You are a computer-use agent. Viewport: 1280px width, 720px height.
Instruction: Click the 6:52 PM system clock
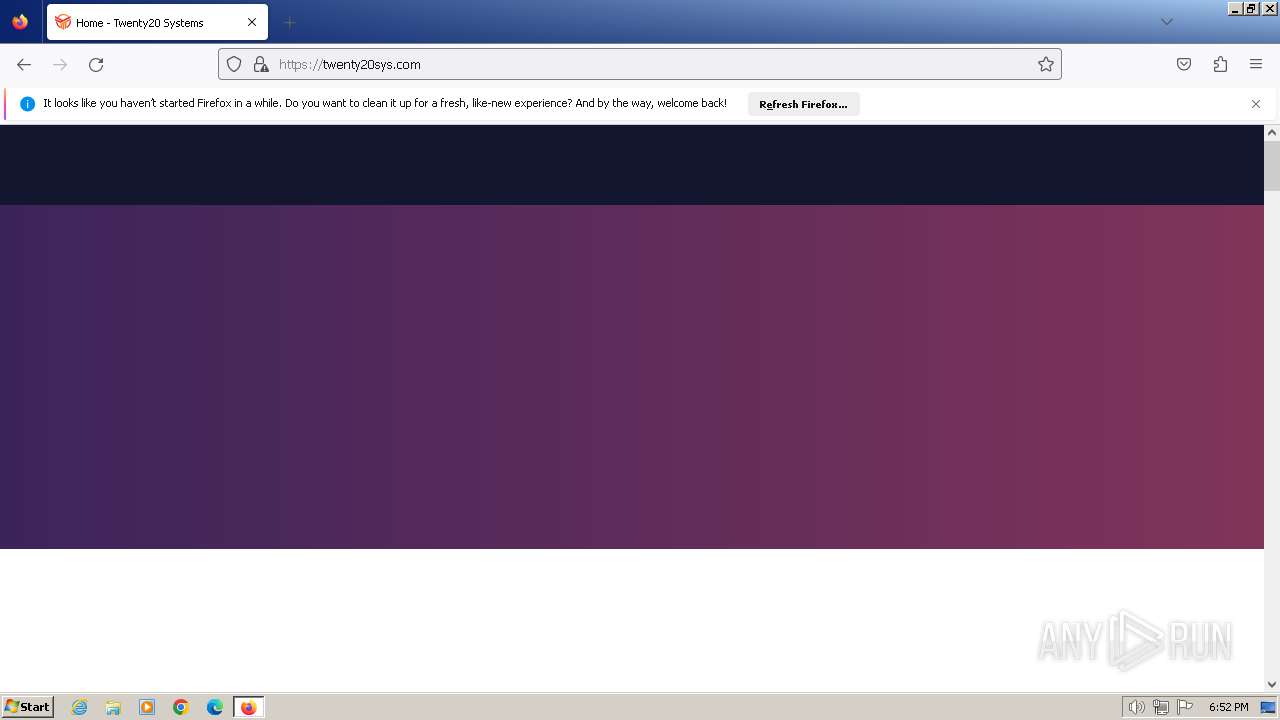1228,707
